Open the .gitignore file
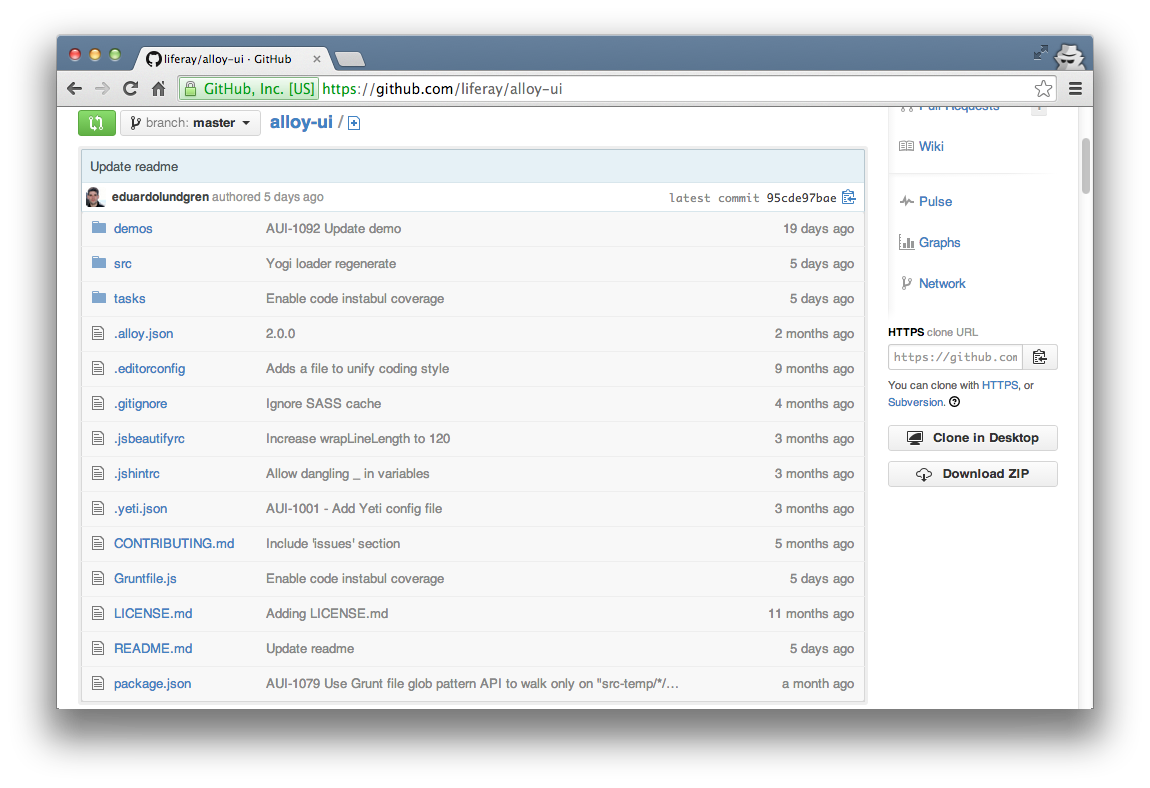This screenshot has height=788, width=1150. (140, 404)
